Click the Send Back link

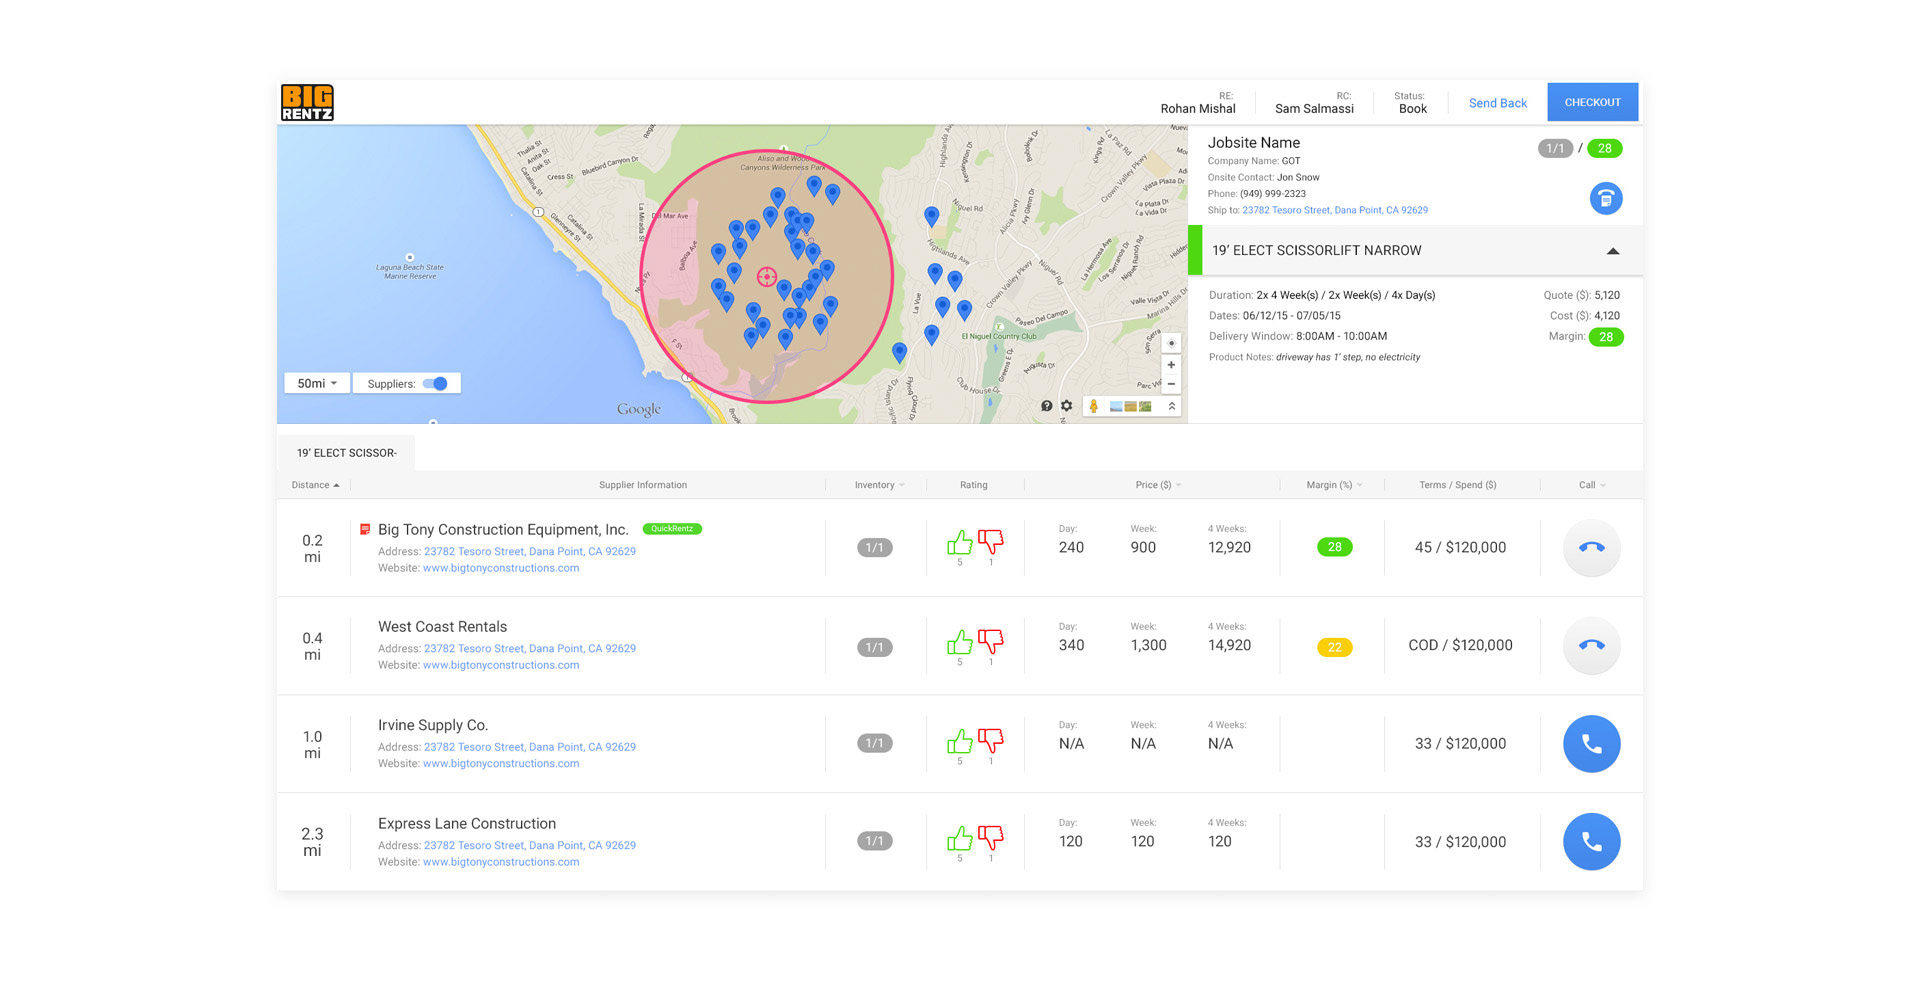1497,103
